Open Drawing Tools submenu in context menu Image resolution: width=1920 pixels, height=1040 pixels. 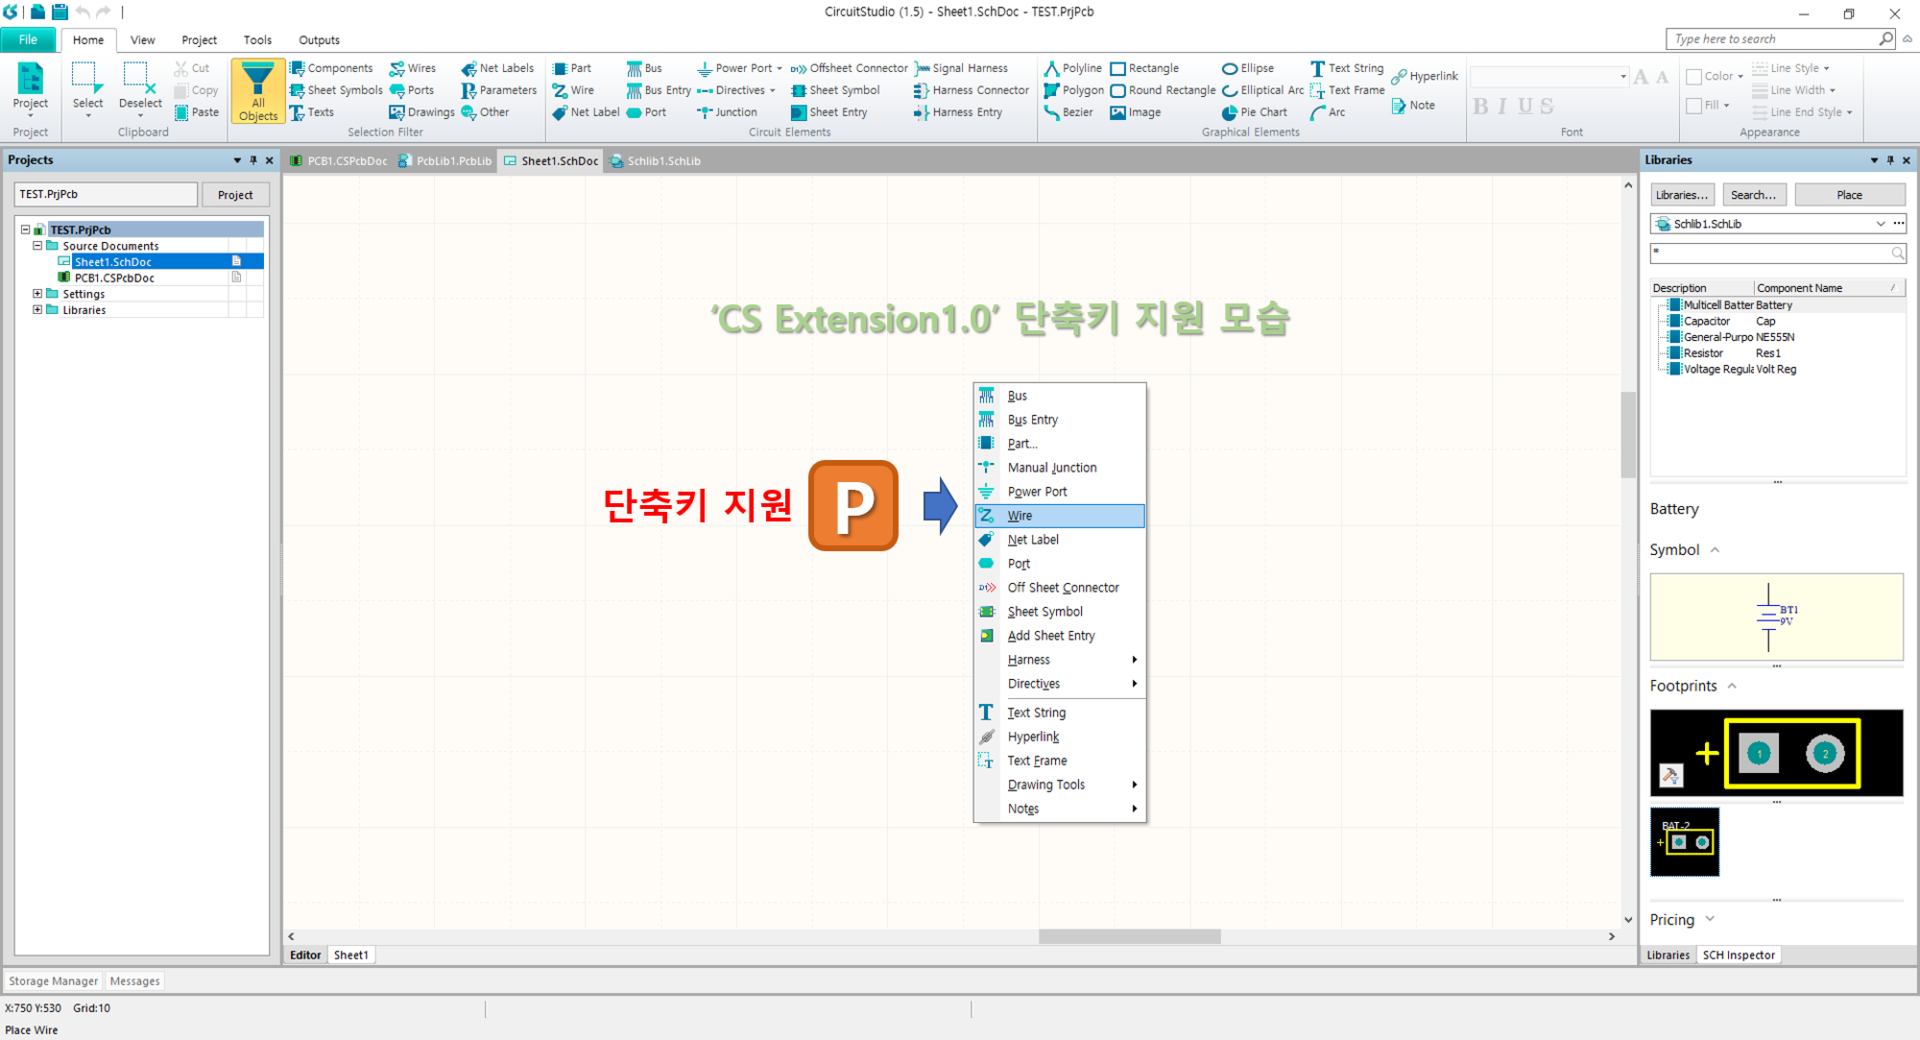1060,785
